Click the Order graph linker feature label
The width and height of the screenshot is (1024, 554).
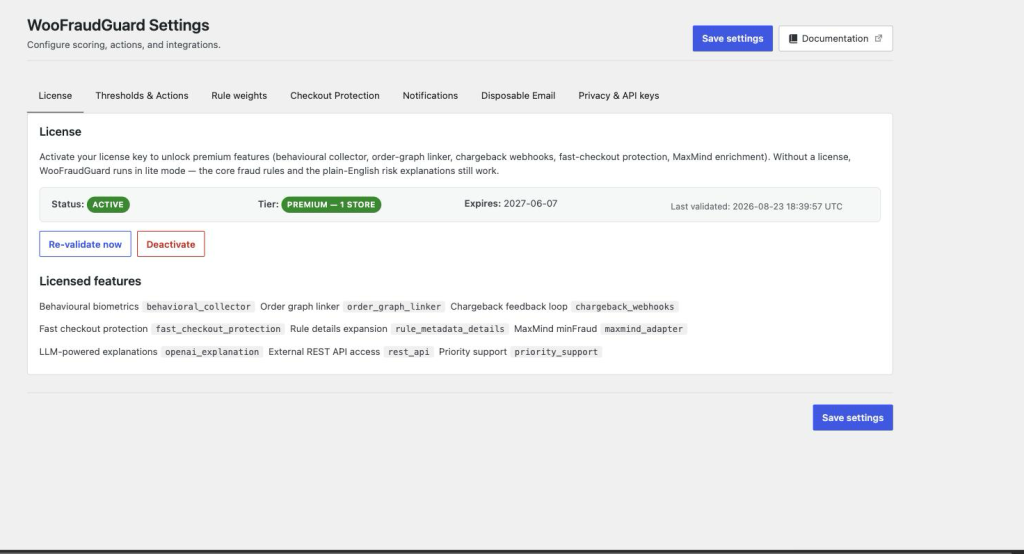tap(300, 306)
